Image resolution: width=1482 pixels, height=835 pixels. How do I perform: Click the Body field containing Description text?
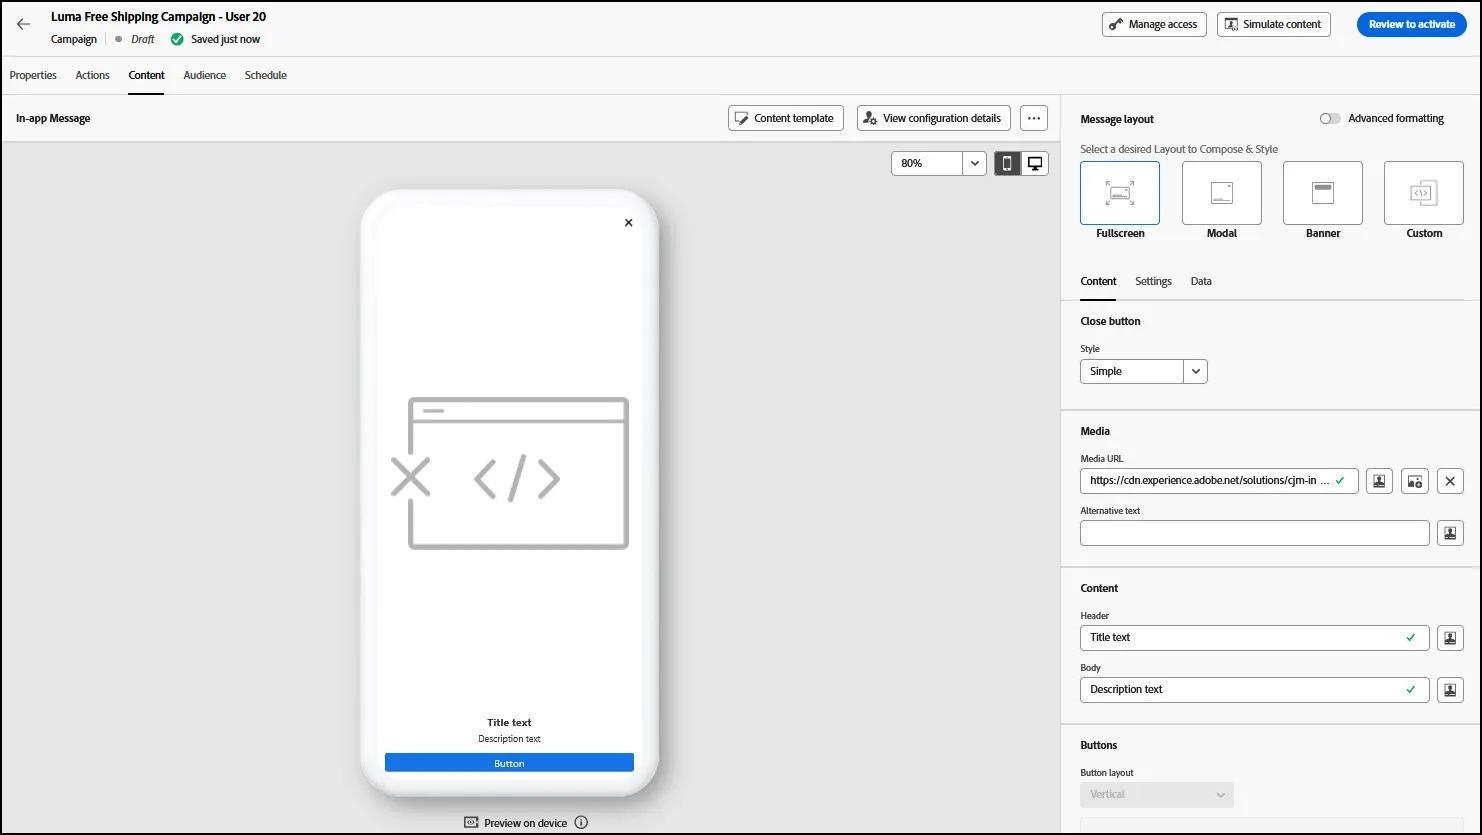1255,689
